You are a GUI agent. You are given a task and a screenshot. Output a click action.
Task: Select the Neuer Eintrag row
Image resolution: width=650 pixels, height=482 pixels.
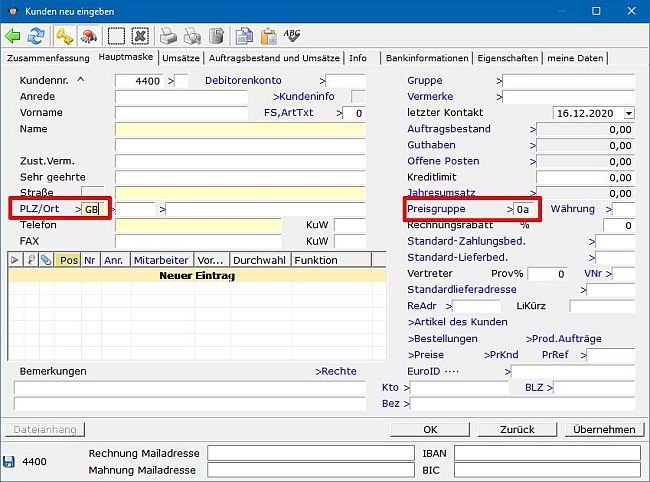point(196,275)
